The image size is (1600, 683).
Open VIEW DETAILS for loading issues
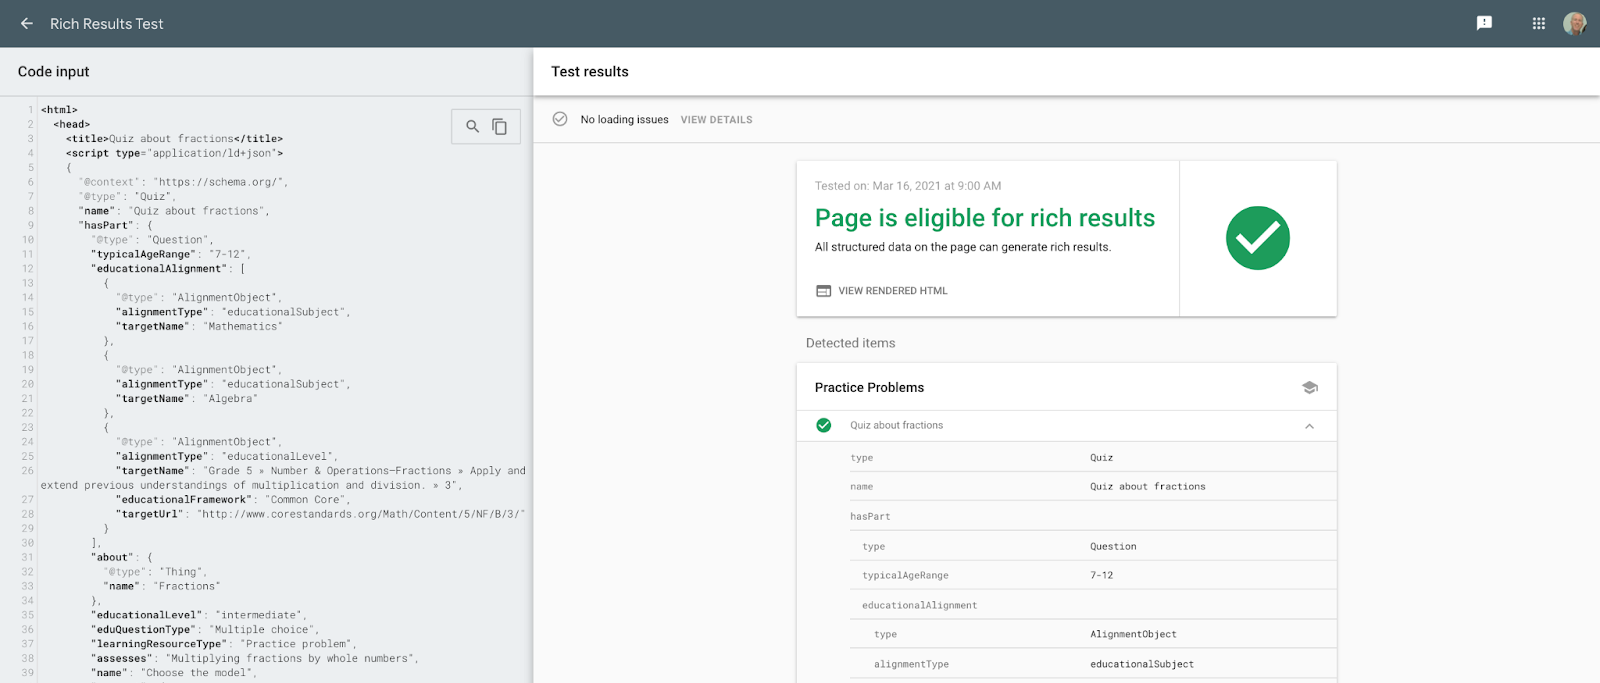click(x=716, y=120)
